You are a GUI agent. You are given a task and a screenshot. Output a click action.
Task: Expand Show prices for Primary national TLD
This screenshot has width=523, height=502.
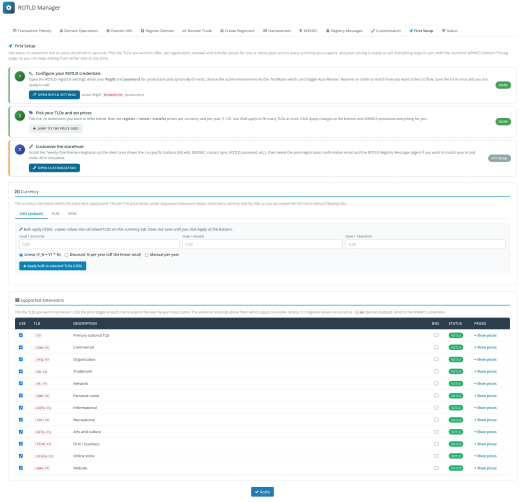click(485, 336)
